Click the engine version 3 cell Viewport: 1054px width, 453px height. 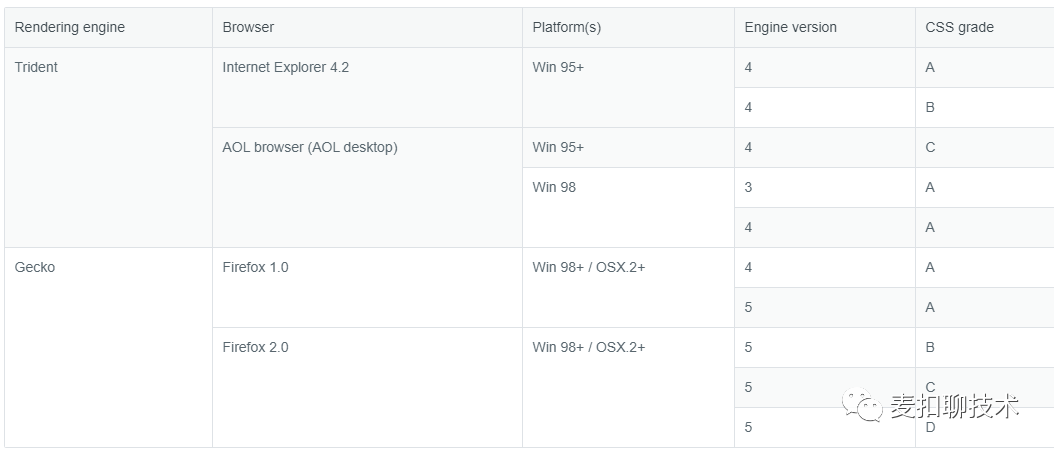[825, 188]
